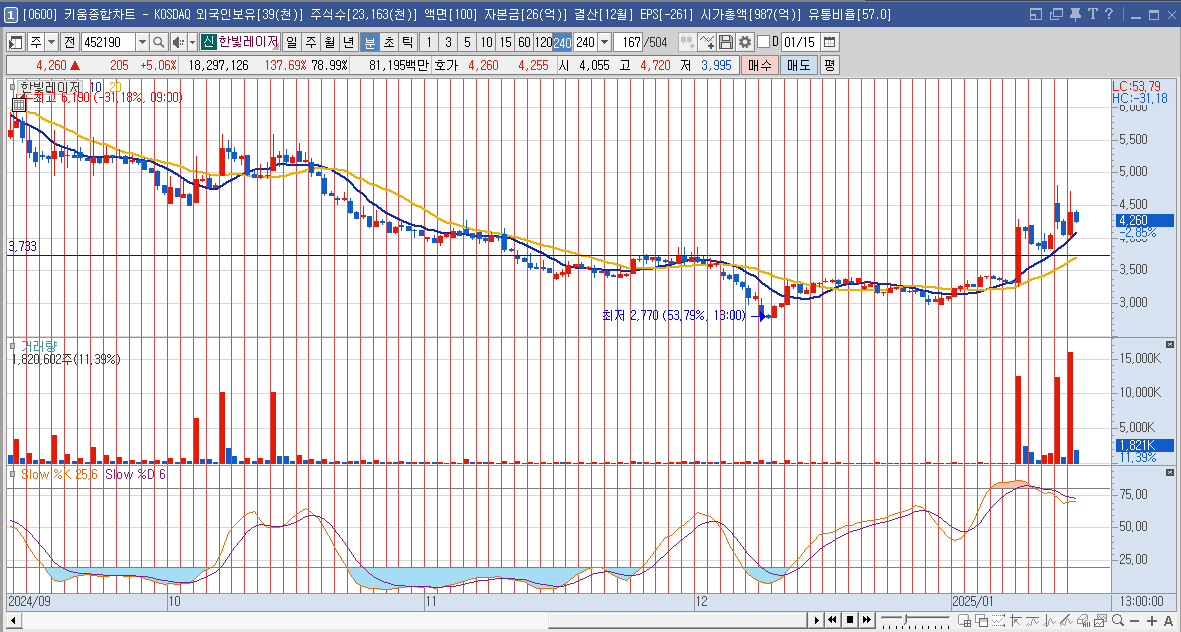Image resolution: width=1181 pixels, height=632 pixels.
Task: Toggle the D checkbox in the toolbar
Action: pos(763,41)
